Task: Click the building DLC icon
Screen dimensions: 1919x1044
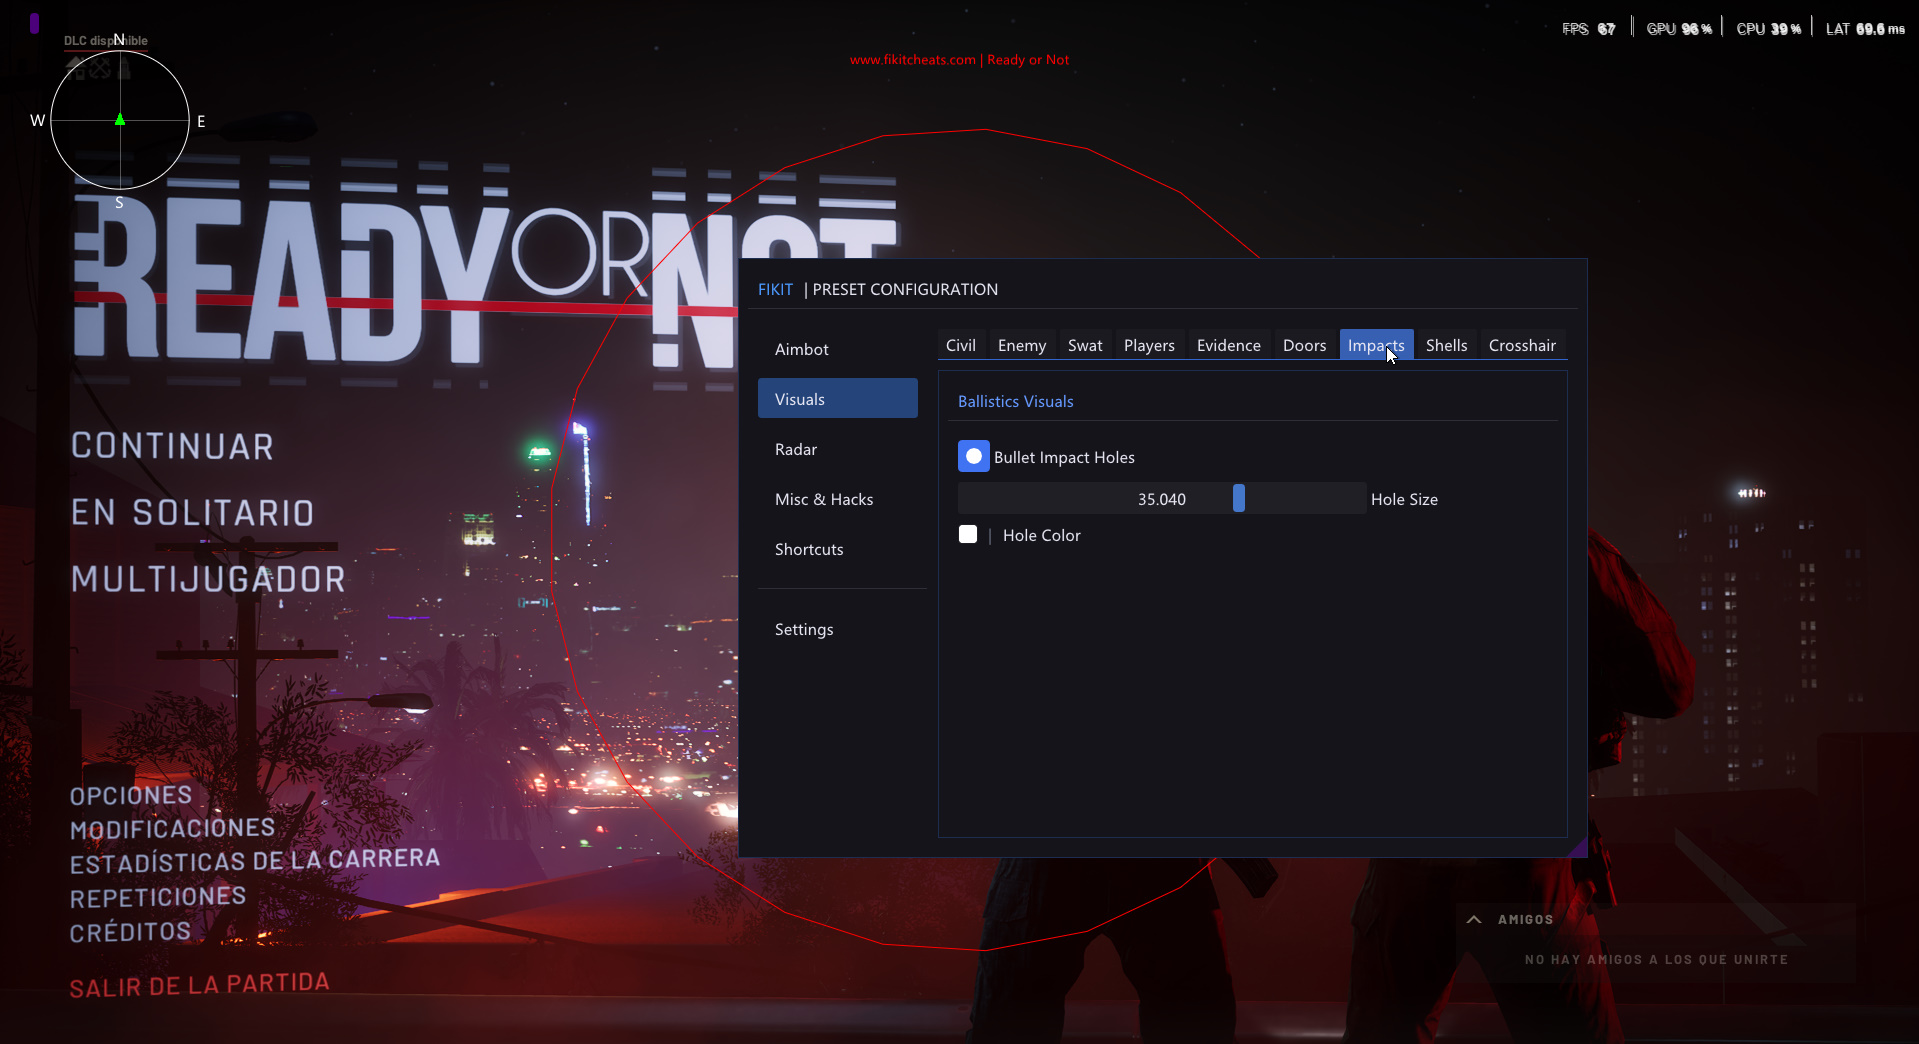Action: [123, 68]
